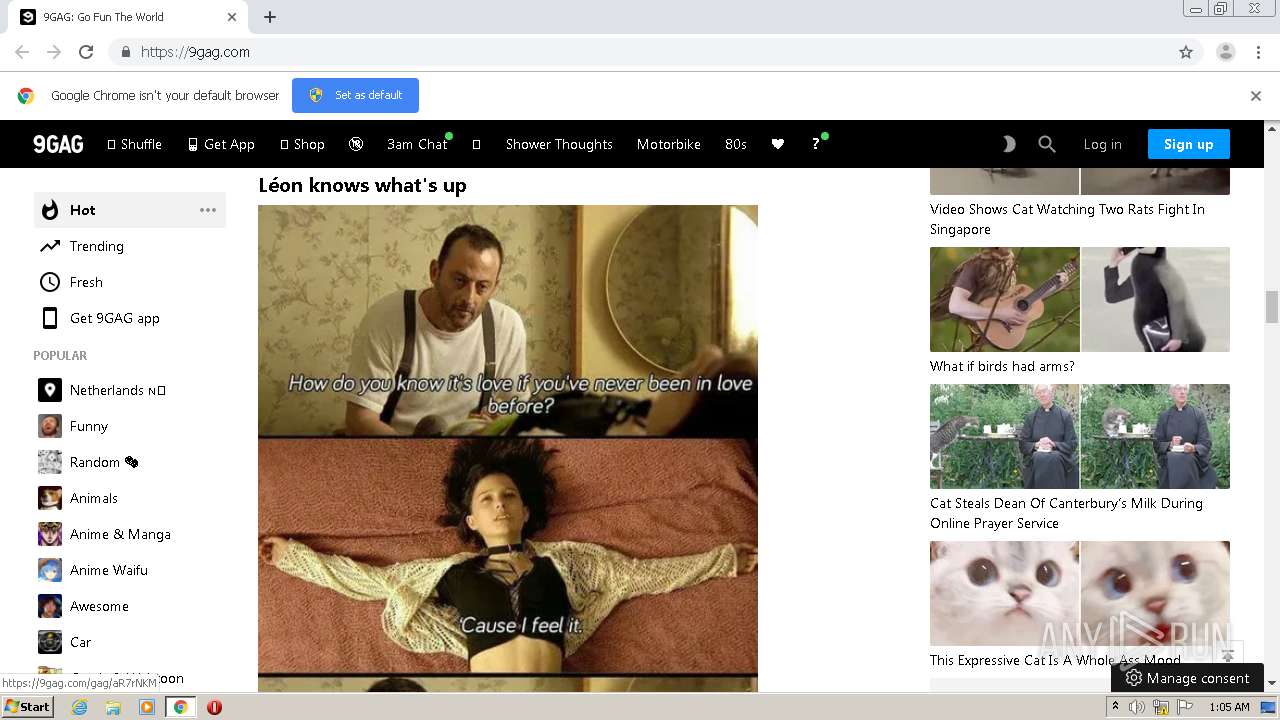Click the Sign up button

[1189, 144]
